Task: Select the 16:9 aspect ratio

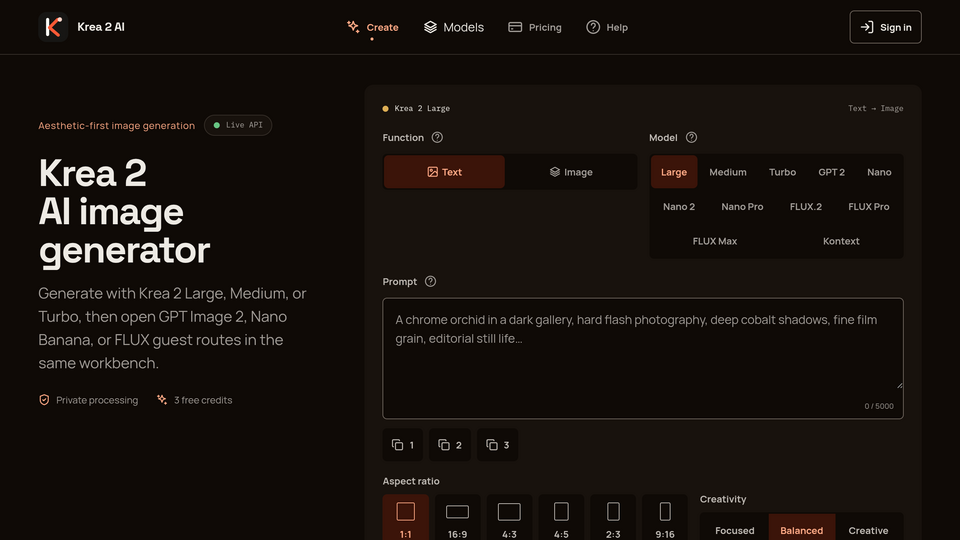Action: pos(457,519)
